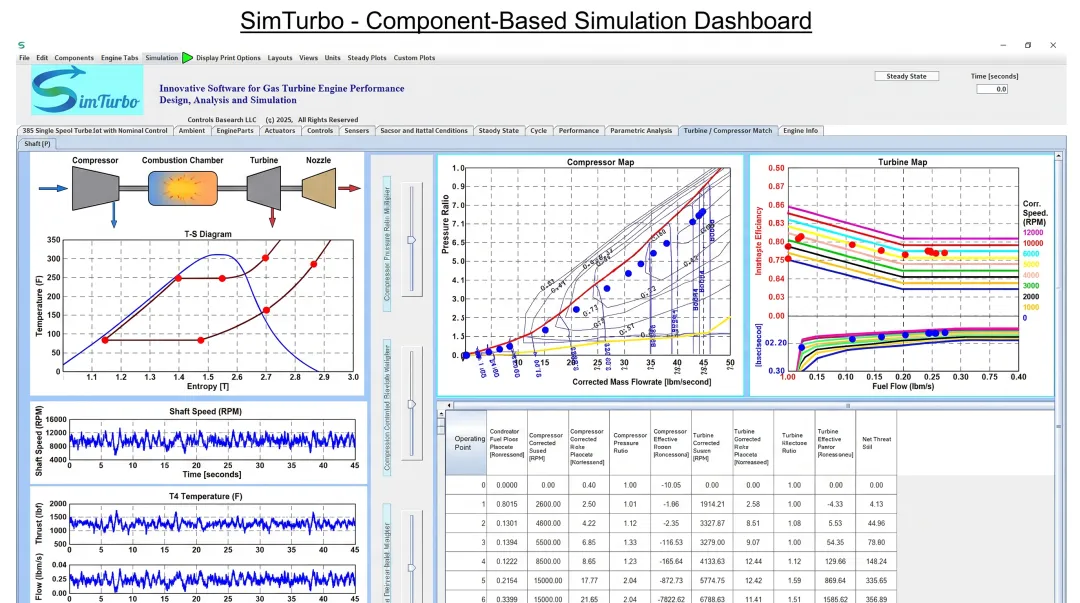The image size is (1080, 603).
Task: Click the 12000 corrected speed legend entry
Action: tap(1032, 232)
